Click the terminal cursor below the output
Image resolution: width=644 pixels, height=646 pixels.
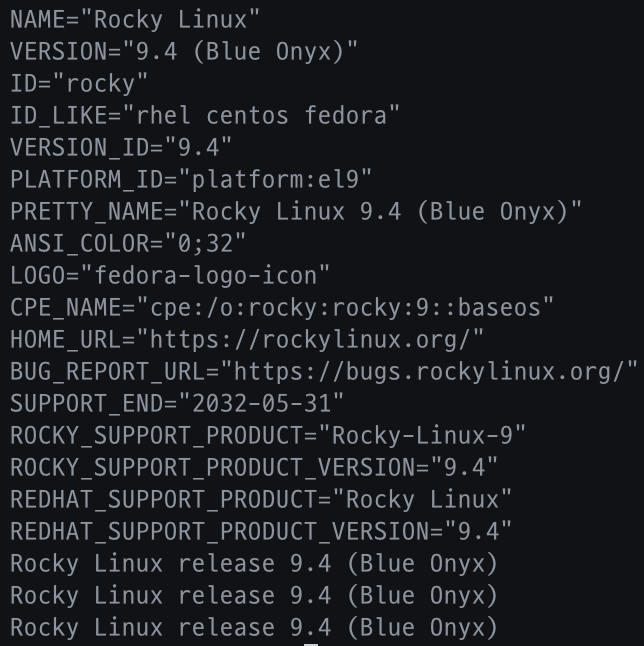311,643
